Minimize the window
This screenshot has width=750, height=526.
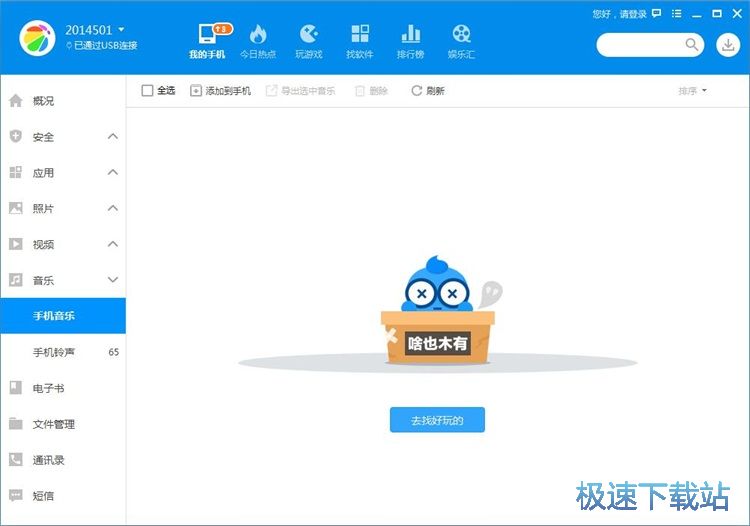point(697,14)
